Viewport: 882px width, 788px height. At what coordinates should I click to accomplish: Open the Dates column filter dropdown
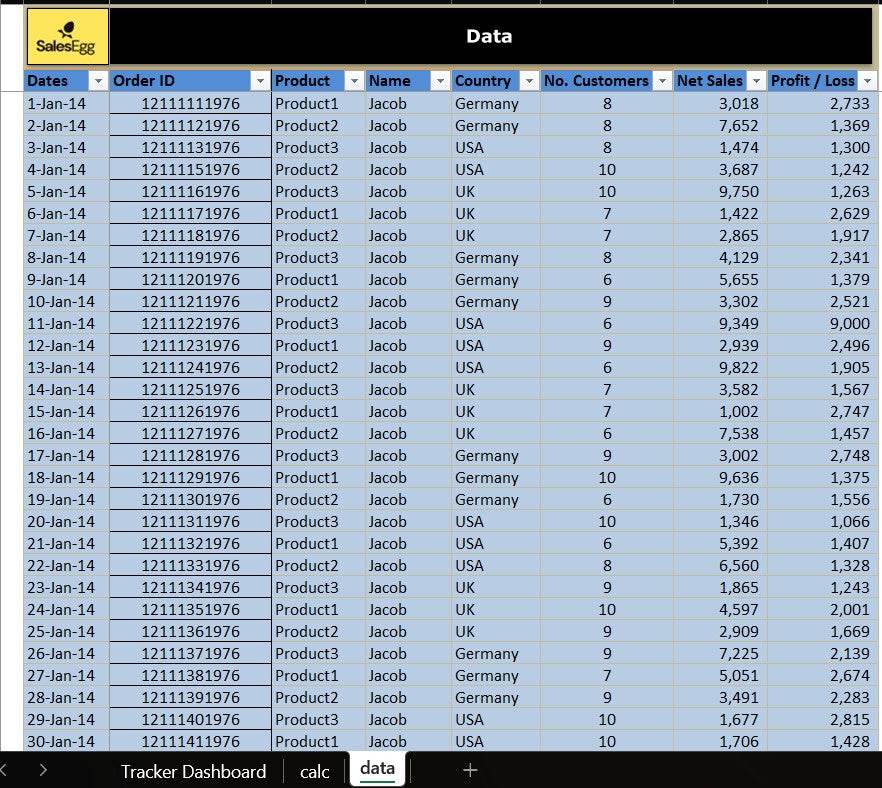[x=98, y=81]
